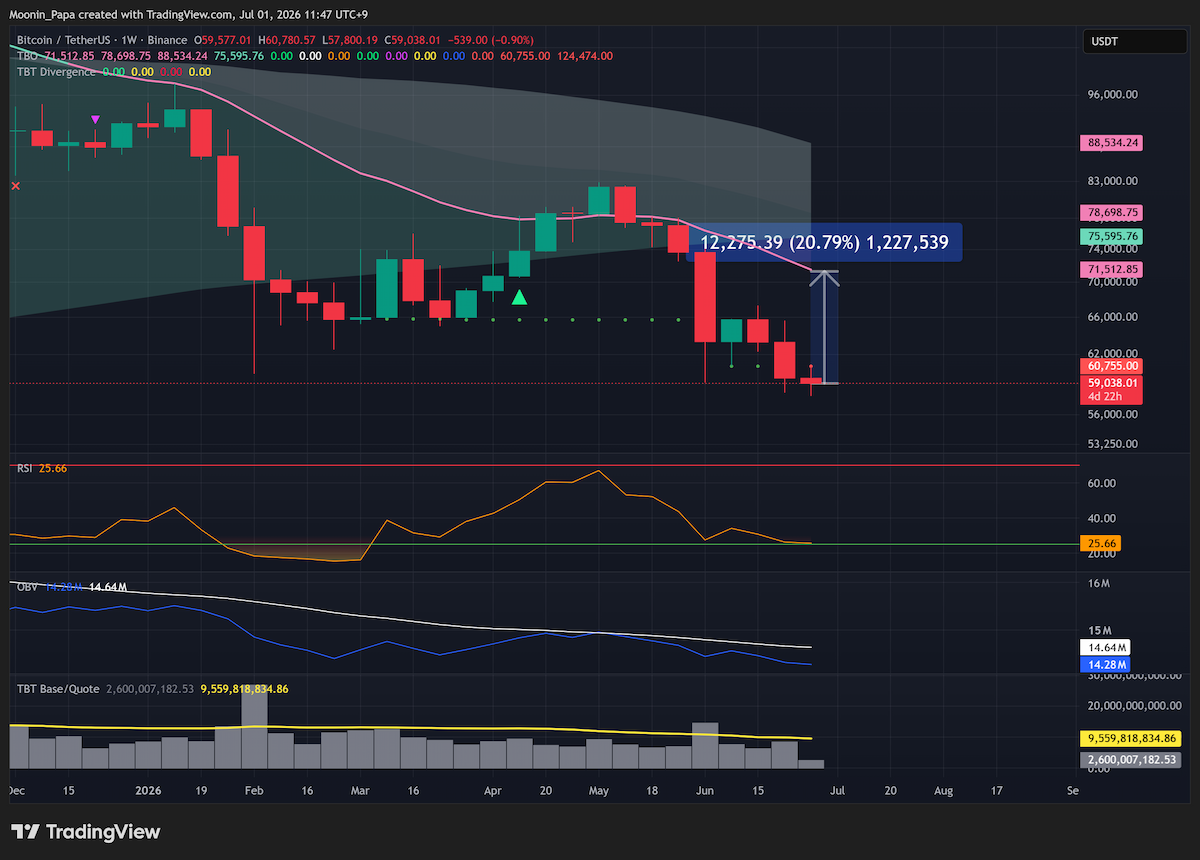Click the 62,000.00 price scale tick
The height and width of the screenshot is (860, 1200).
pyautogui.click(x=1113, y=353)
